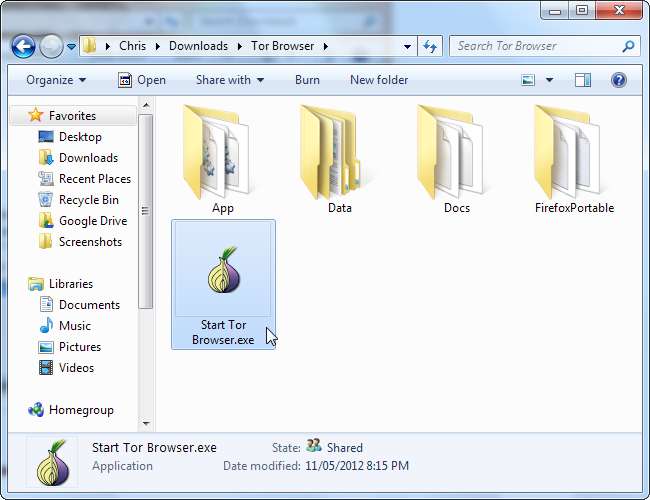The height and width of the screenshot is (500, 650).
Task: Expand the arrow after Chris breadcrumb
Action: [158, 46]
